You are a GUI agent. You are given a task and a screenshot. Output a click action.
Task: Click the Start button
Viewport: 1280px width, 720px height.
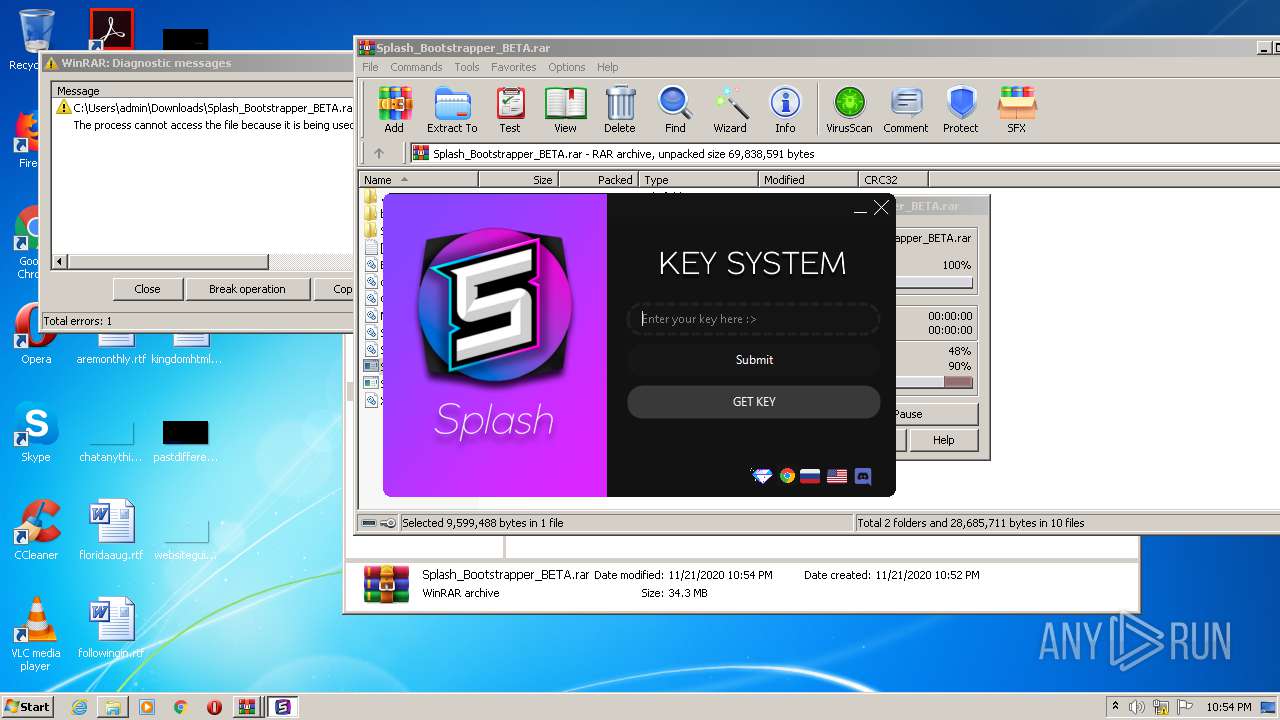coord(27,707)
